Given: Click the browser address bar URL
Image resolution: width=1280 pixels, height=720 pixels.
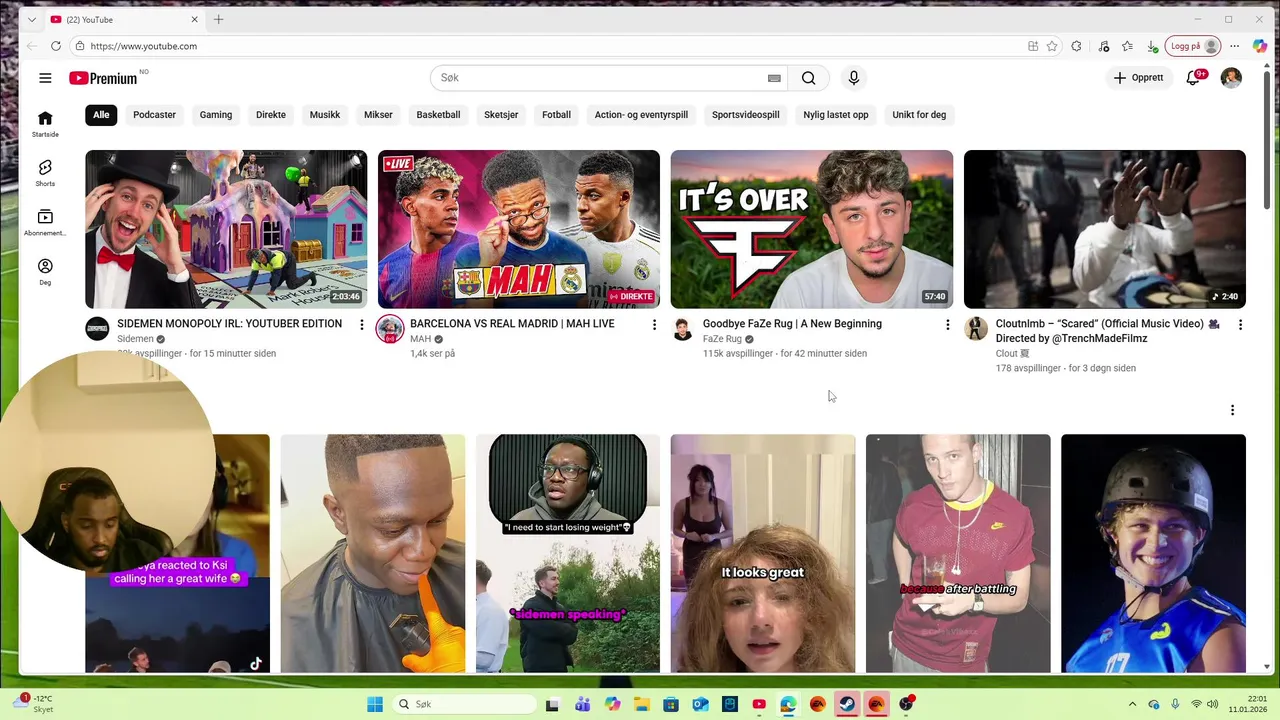Looking at the screenshot, I should 143,46.
